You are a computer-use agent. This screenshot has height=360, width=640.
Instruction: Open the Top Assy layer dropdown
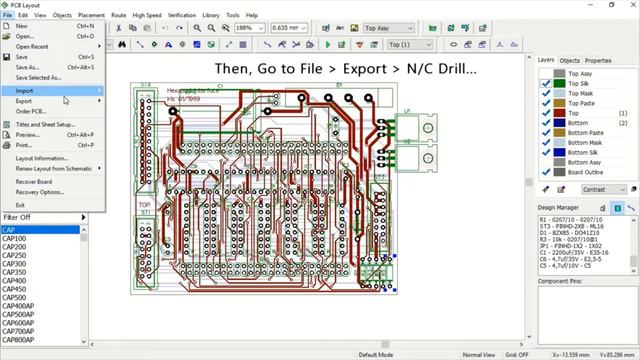pos(410,28)
